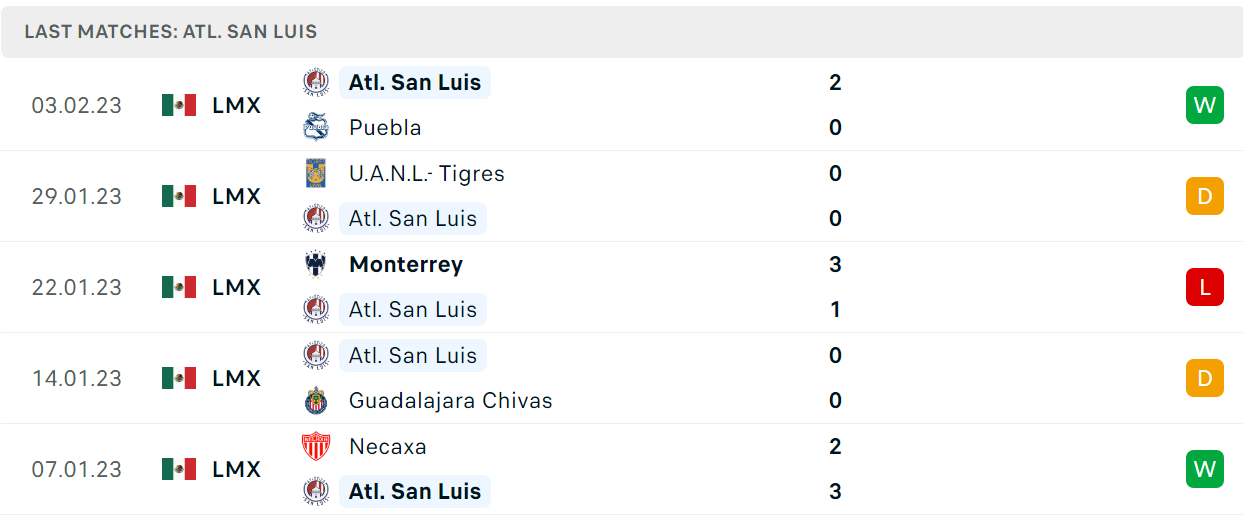Viewport: 1243px width, 532px height.
Task: Click the U.A.N.L.- Tigres club crest
Action: (316, 173)
